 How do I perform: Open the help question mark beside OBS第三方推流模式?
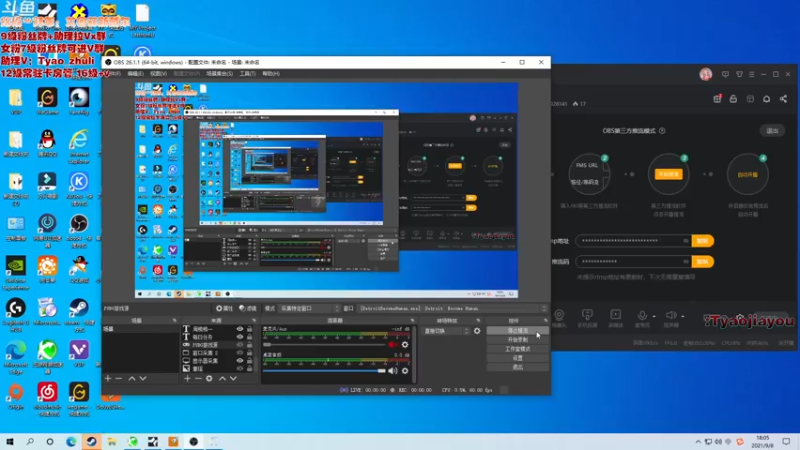[662, 131]
